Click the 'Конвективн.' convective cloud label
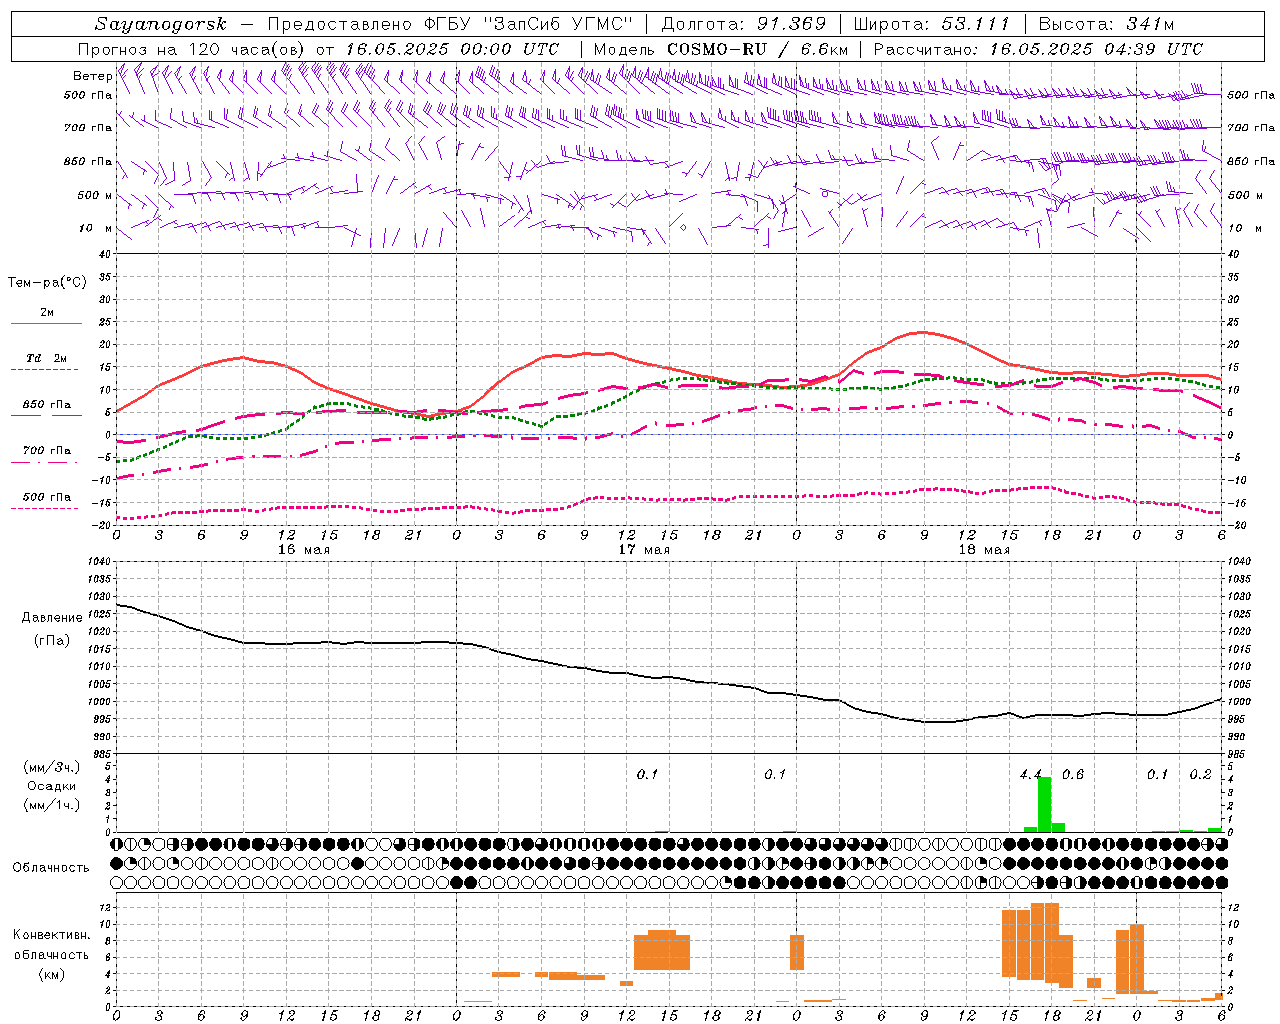Viewport: 1280px width, 1024px height. coord(51,935)
